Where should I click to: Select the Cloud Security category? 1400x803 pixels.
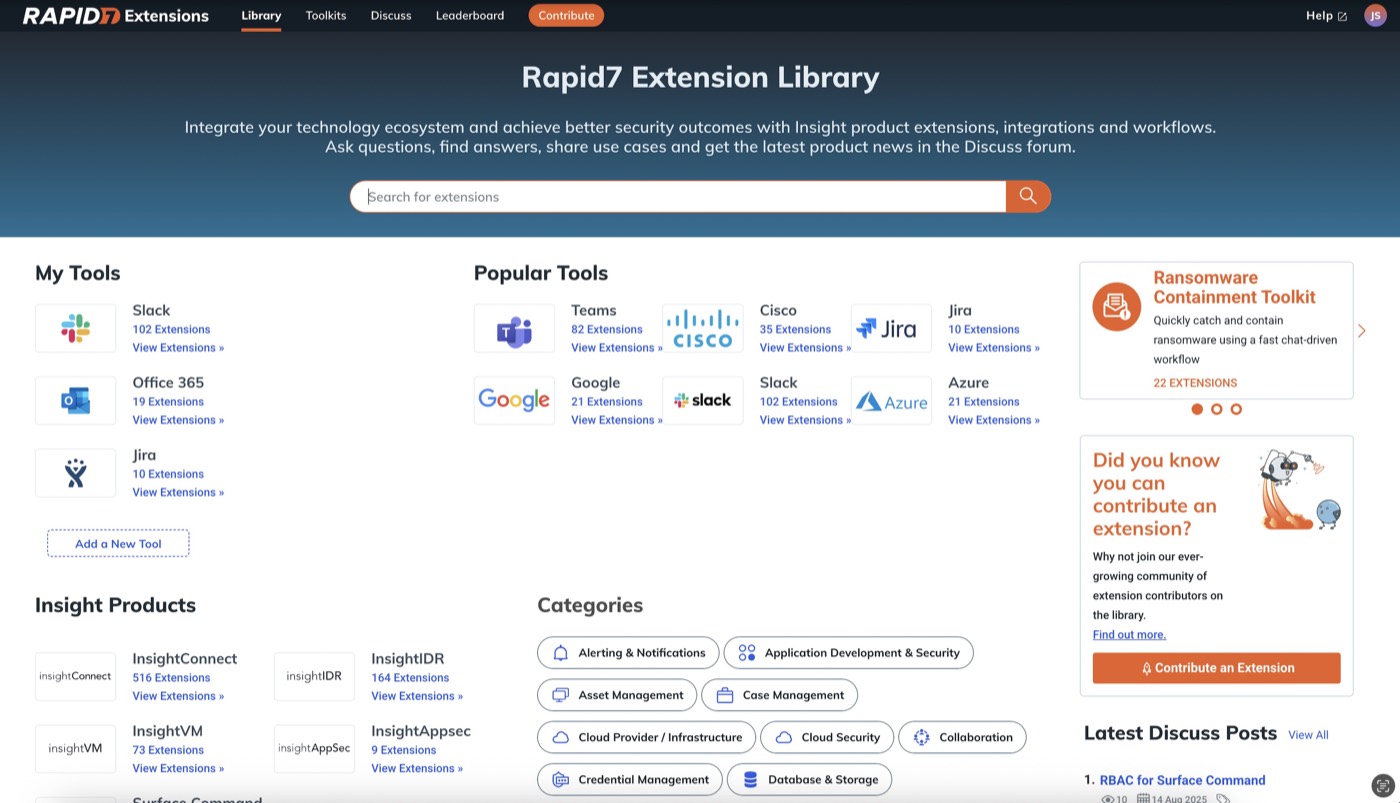pos(827,737)
